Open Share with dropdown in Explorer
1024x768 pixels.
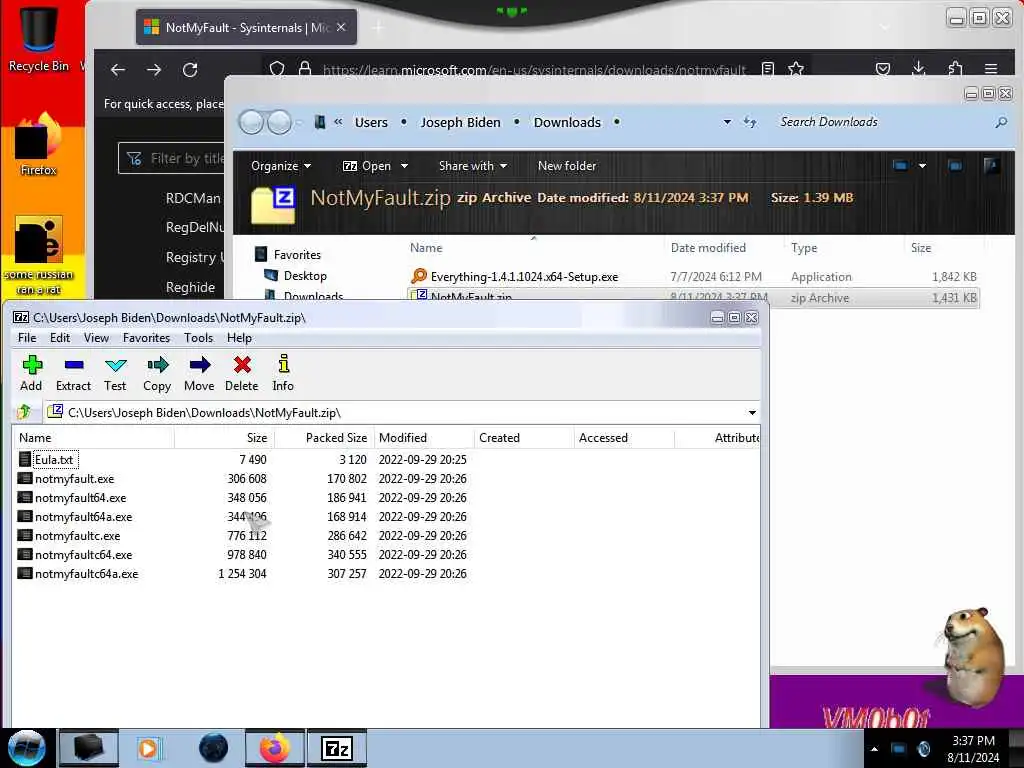[473, 166]
